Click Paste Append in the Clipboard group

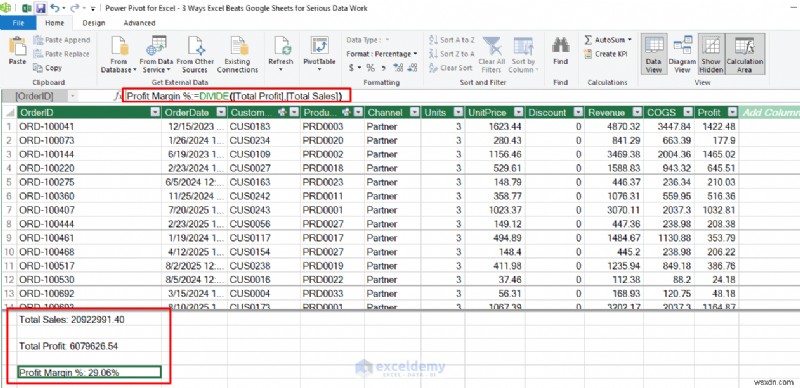pos(62,40)
